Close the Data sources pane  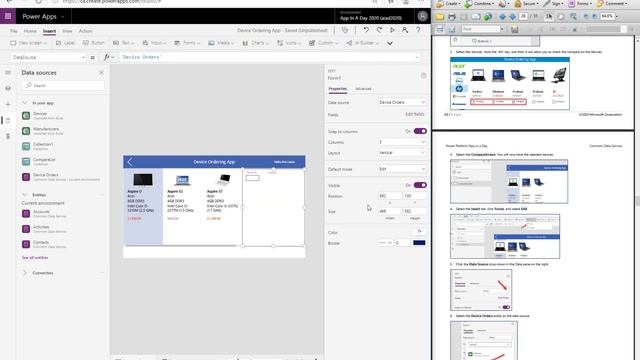coord(101,72)
